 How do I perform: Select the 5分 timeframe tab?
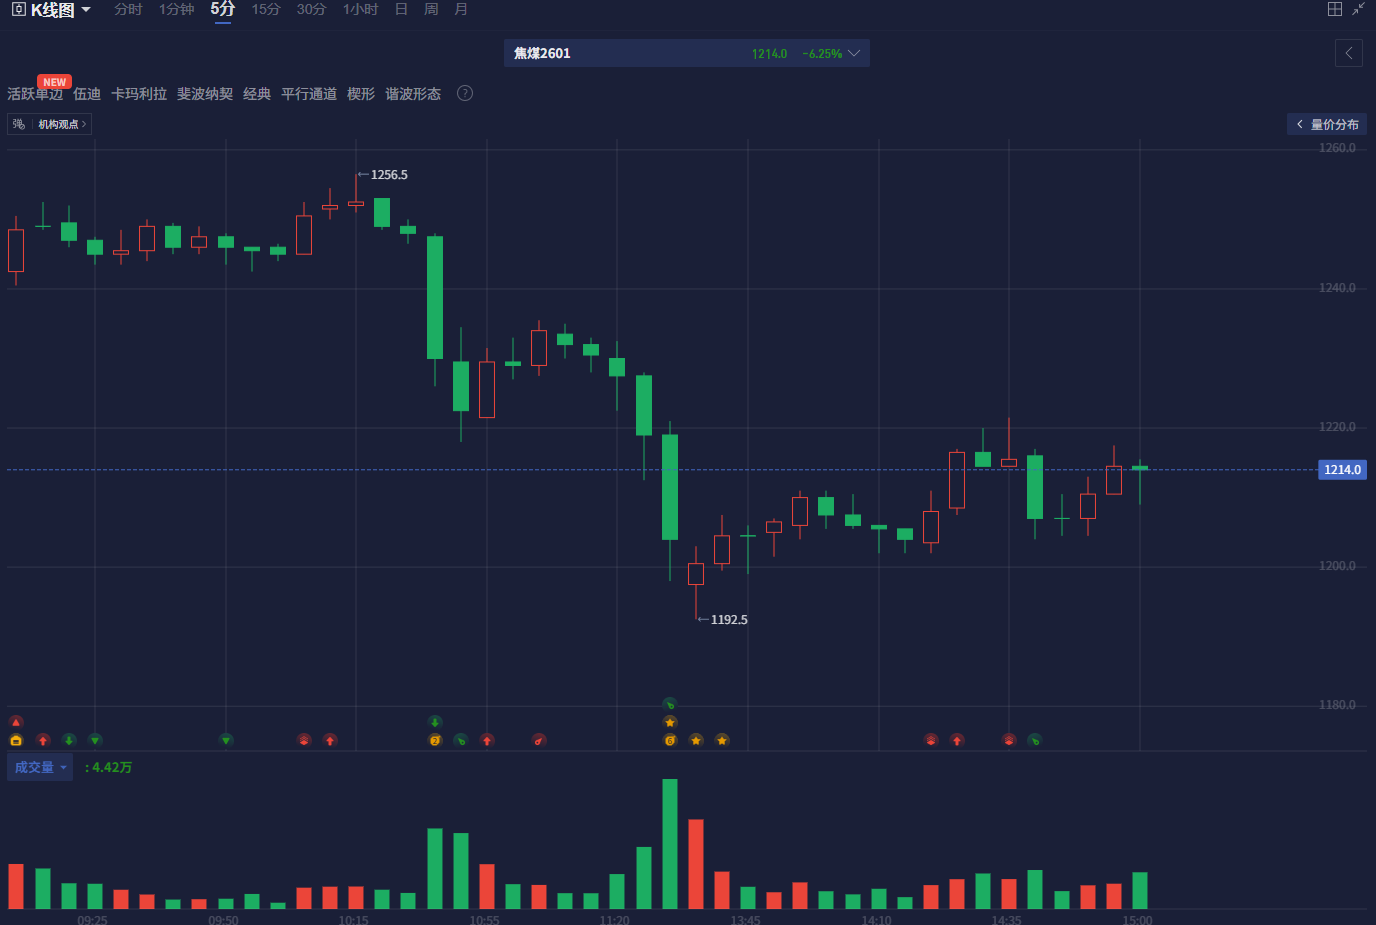pyautogui.click(x=222, y=9)
